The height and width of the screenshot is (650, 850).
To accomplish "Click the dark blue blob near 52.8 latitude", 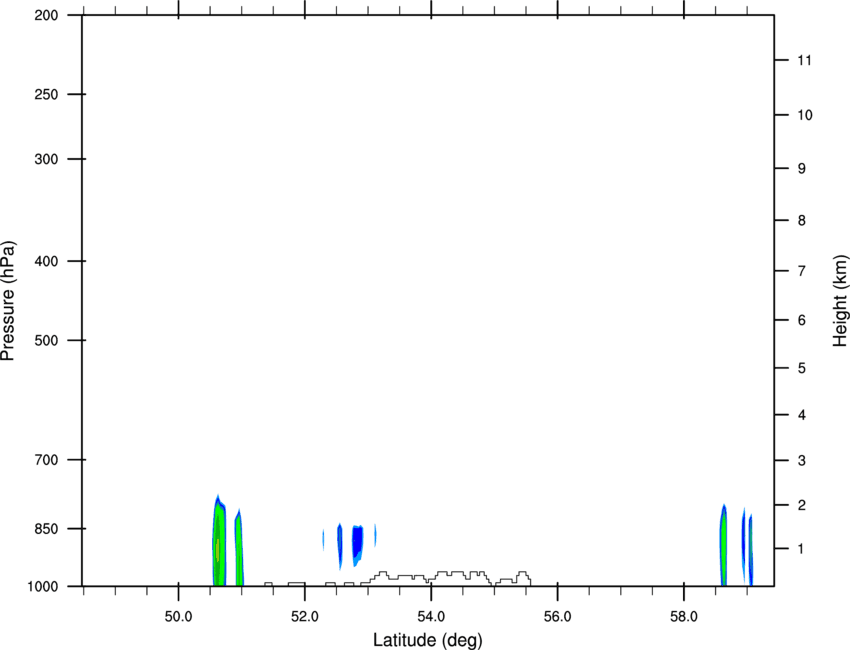I will coord(357,545).
